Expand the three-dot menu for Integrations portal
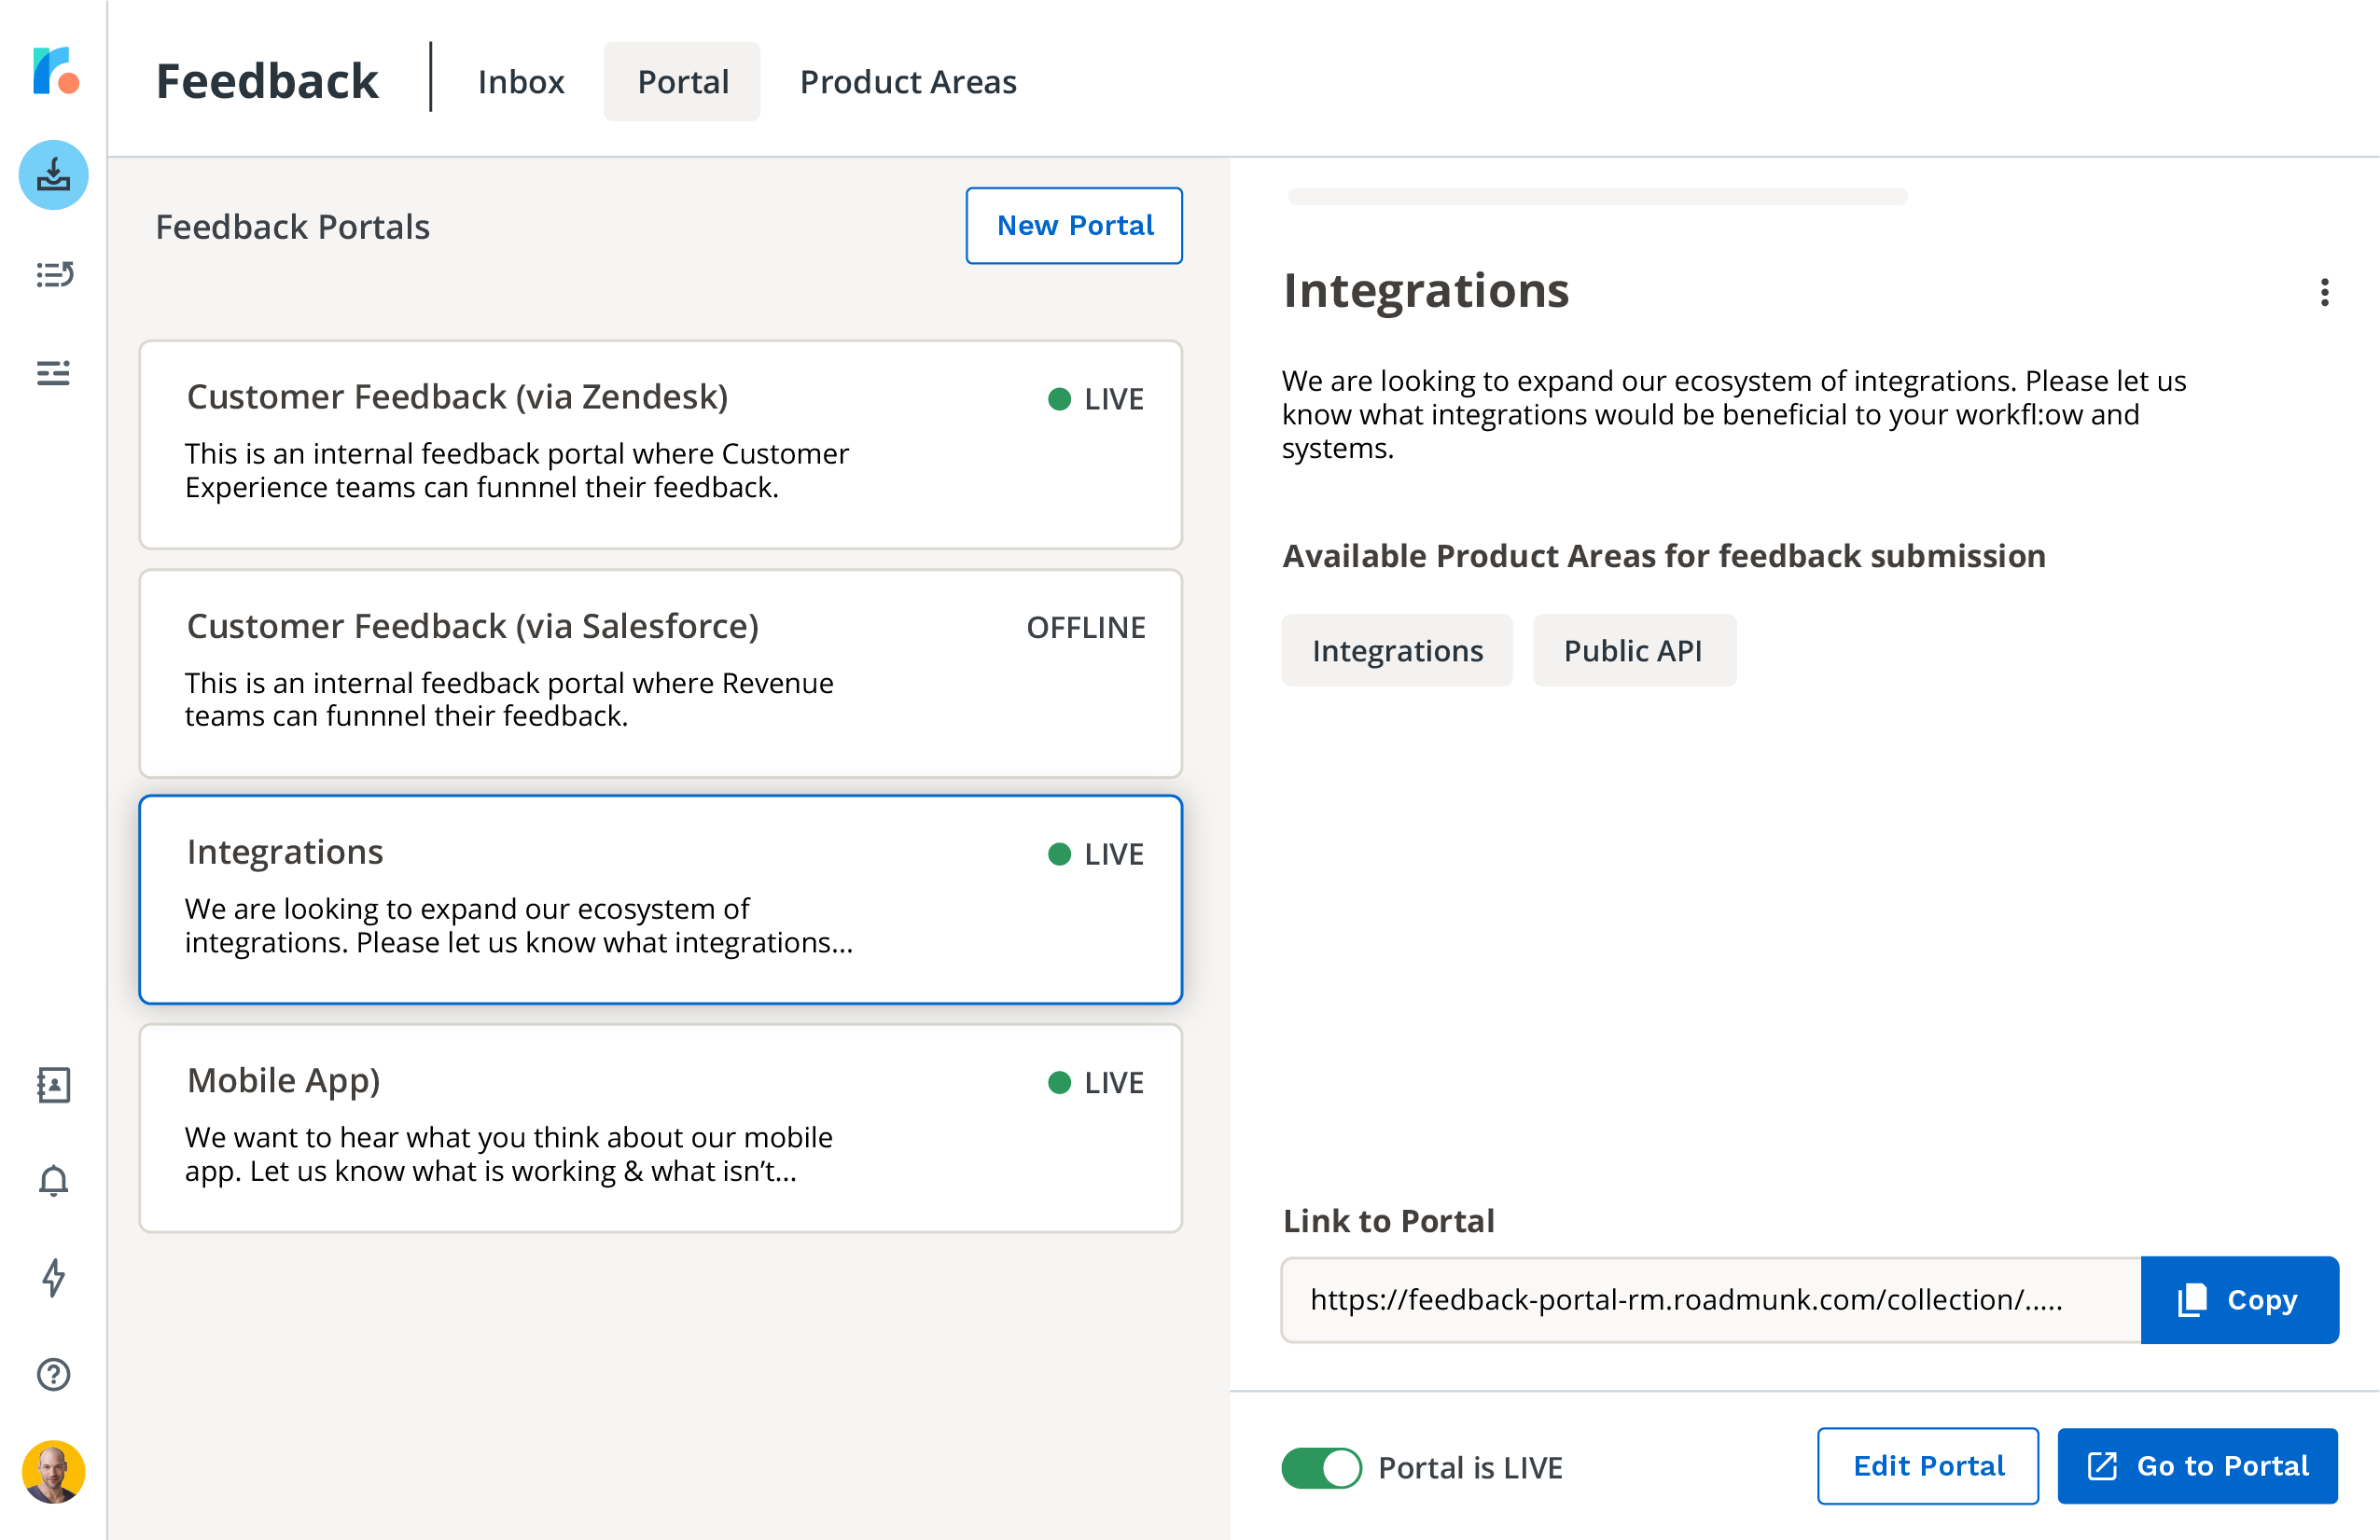This screenshot has height=1540, width=2380. (x=2325, y=291)
